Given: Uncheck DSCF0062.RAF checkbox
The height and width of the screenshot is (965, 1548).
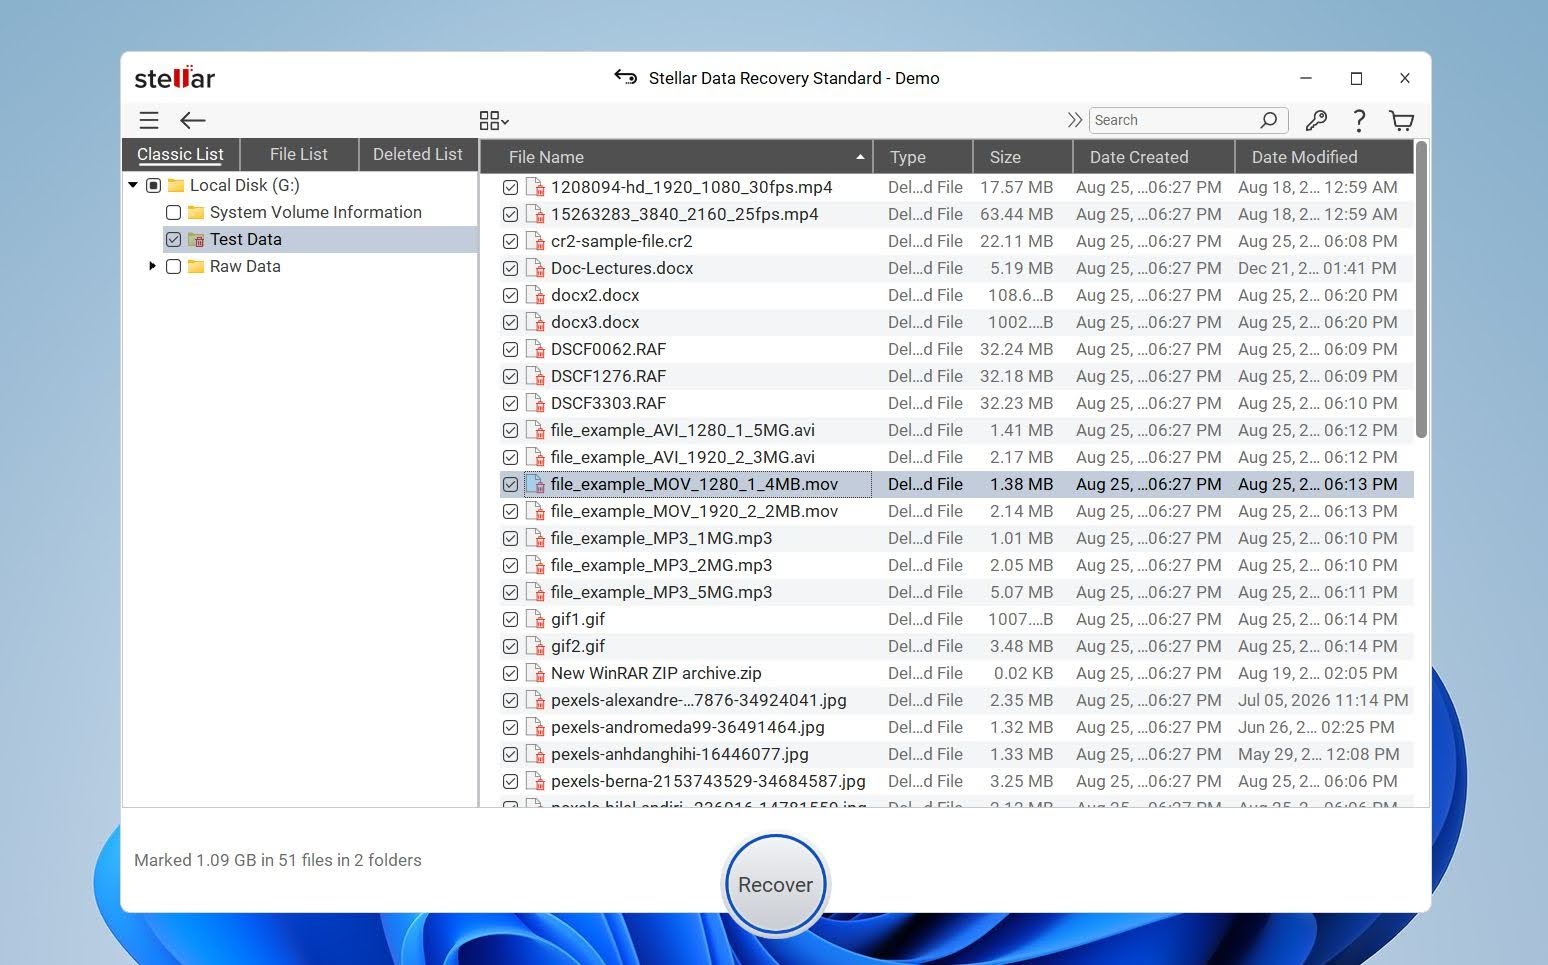Looking at the screenshot, I should (510, 349).
